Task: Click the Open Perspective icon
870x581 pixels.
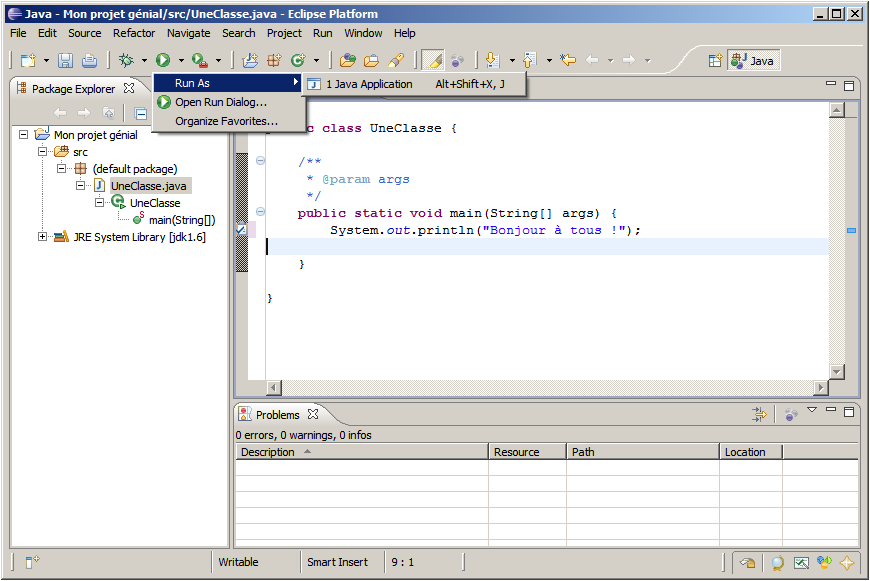Action: pos(715,61)
